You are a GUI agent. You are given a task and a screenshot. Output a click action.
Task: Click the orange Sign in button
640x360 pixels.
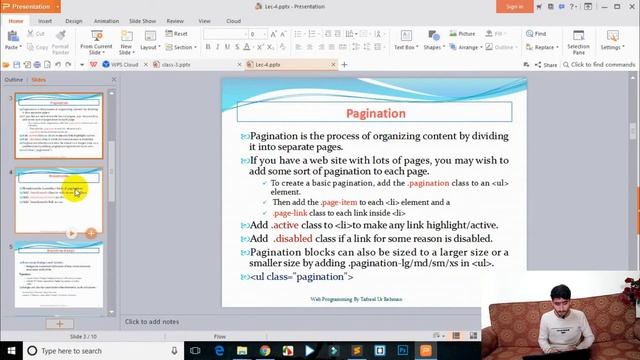(x=515, y=7)
